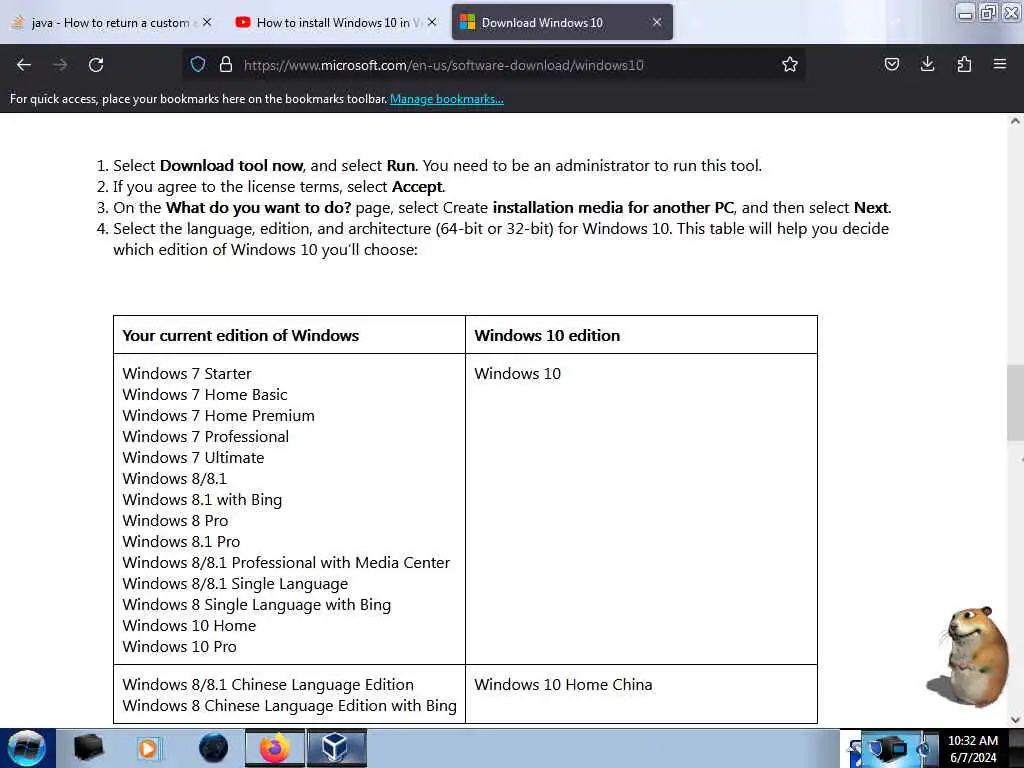Click 'Windows 7 Starter' text in table
The height and width of the screenshot is (768, 1024).
point(187,374)
